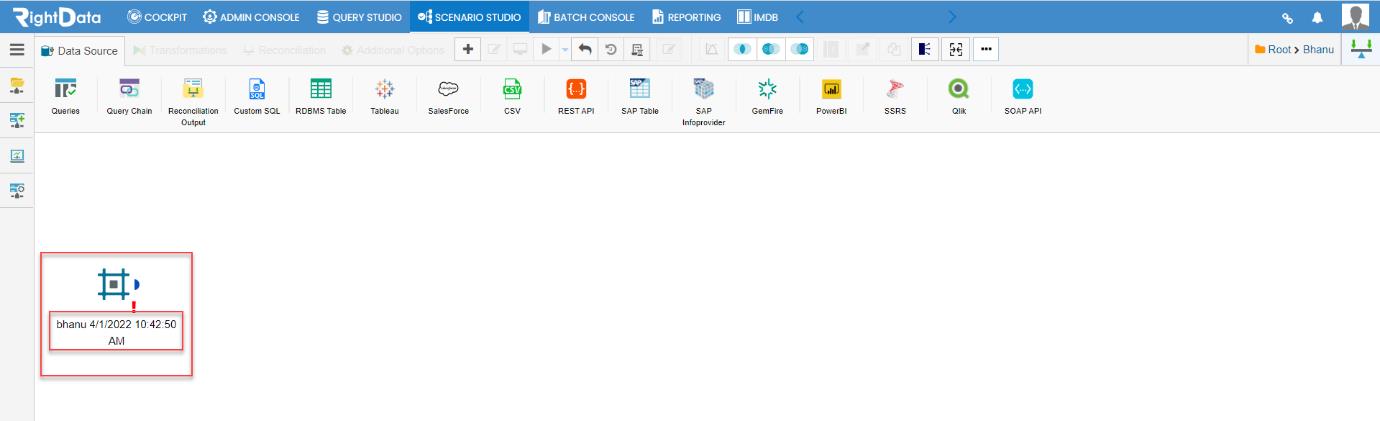
Task: Open the user profile avatar
Action: (1356, 16)
